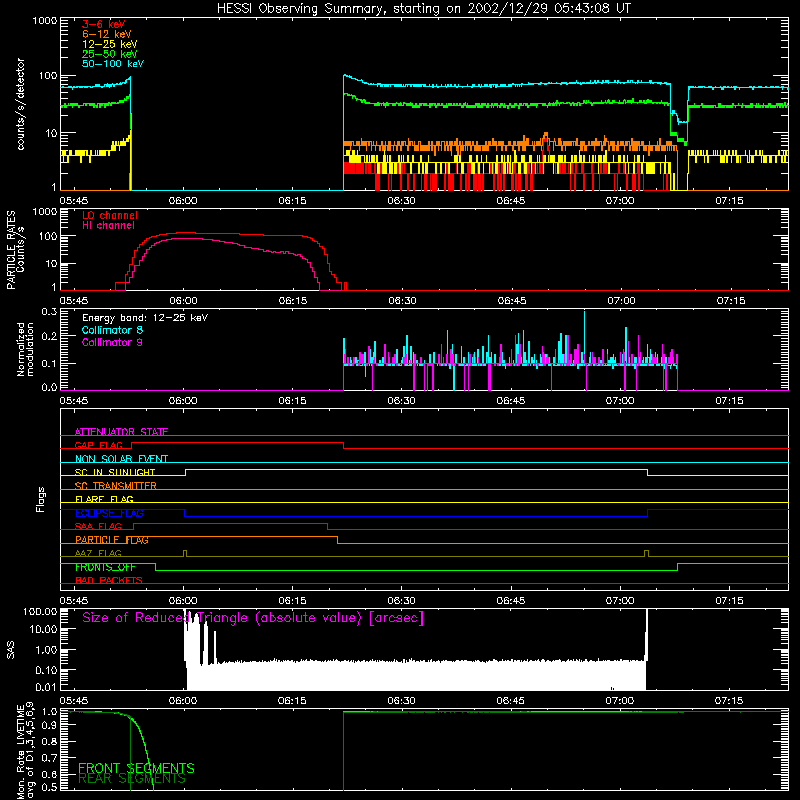Select the 6-12 keV legend label
Screen dimensions: 800x800
click(107, 34)
